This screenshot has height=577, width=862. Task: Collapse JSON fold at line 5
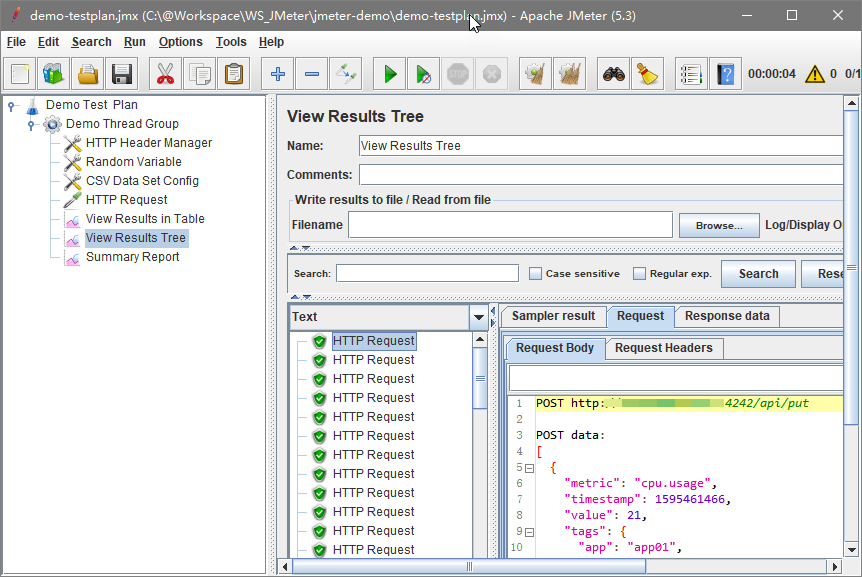529,469
